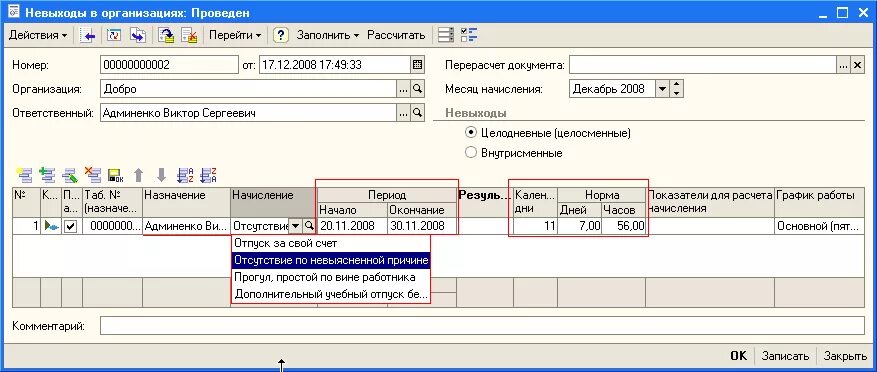
Task: Open the Месяц начисления dropdown arrow
Action: coord(662,89)
